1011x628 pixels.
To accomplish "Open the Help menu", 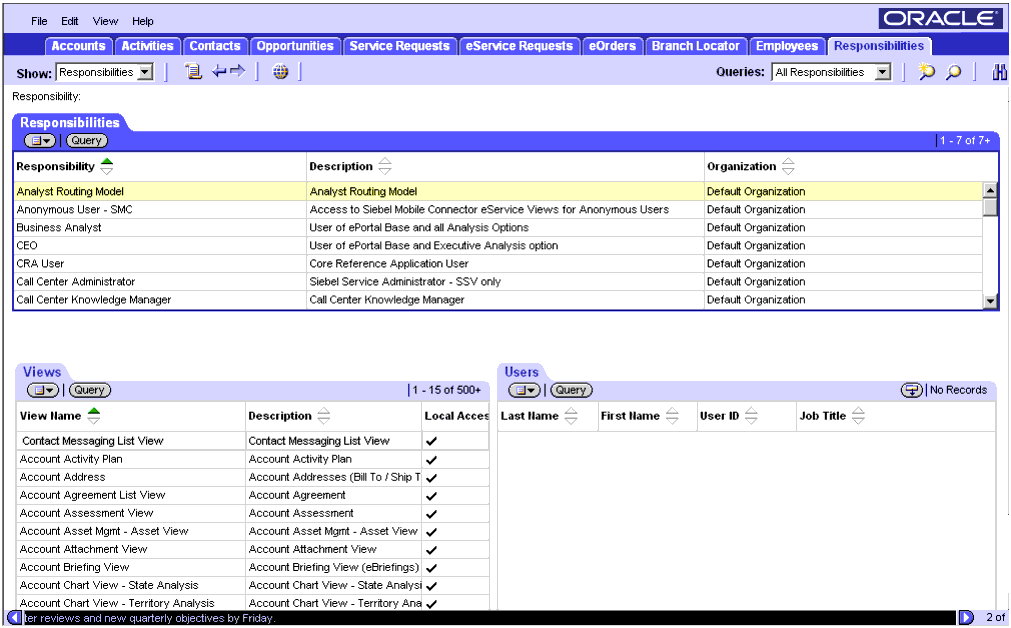I will point(142,21).
